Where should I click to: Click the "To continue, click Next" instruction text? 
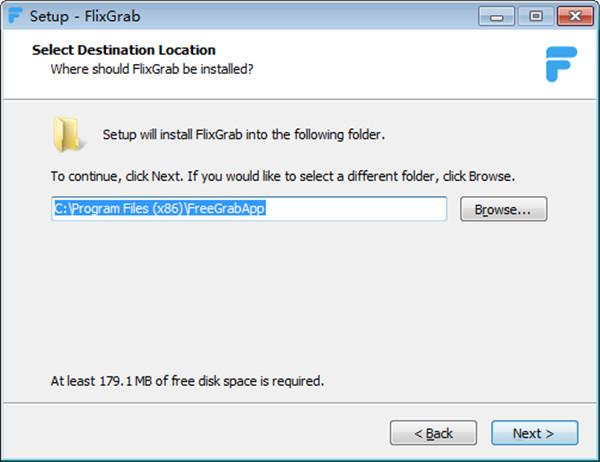click(283, 176)
